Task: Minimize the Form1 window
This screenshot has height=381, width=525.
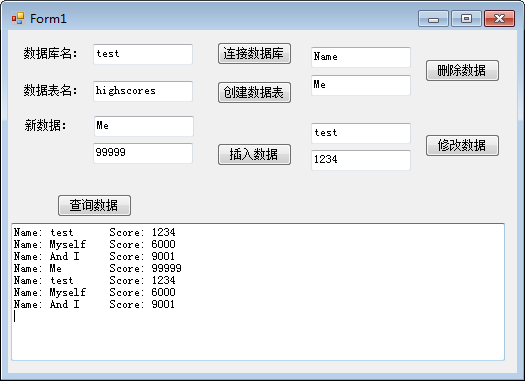Action: pos(433,18)
